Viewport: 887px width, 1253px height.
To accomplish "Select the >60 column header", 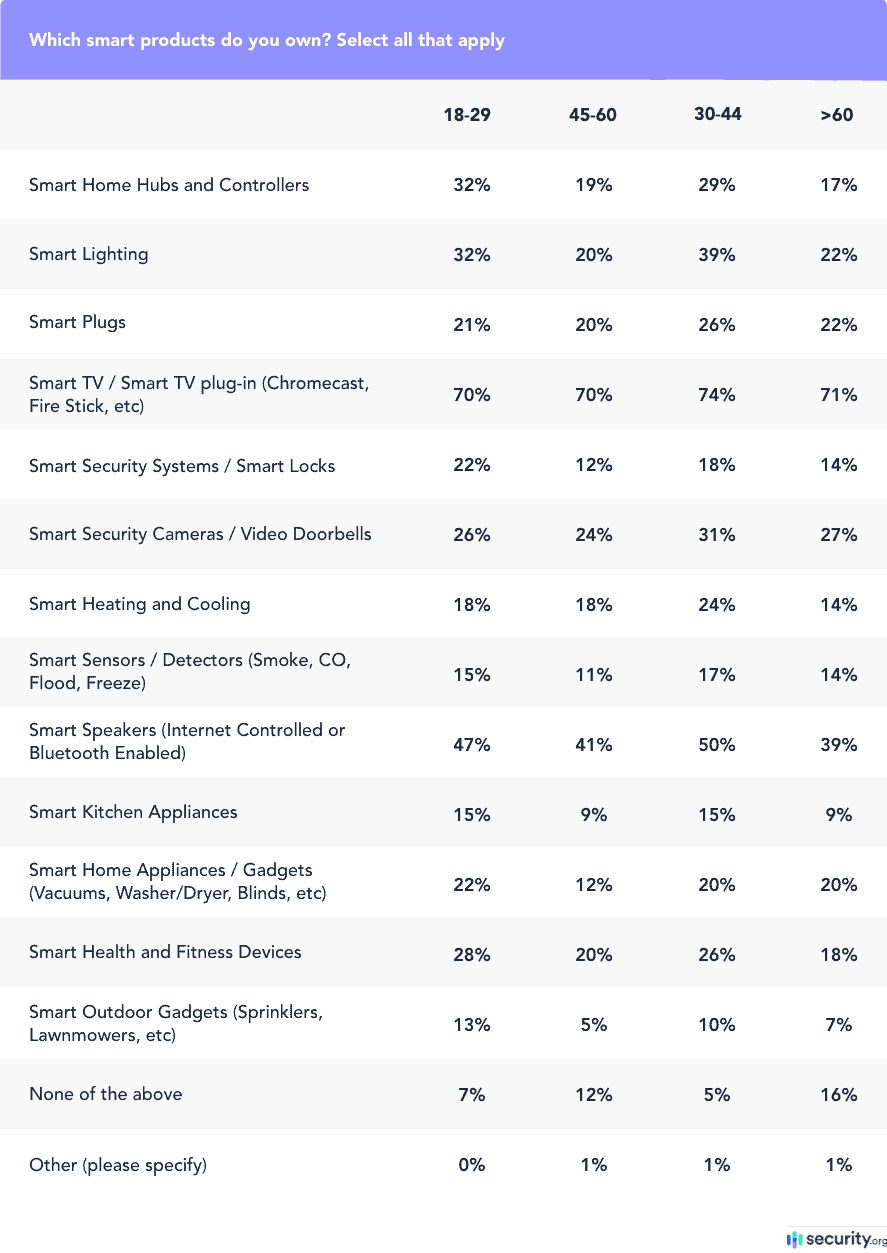I will pyautogui.click(x=837, y=115).
